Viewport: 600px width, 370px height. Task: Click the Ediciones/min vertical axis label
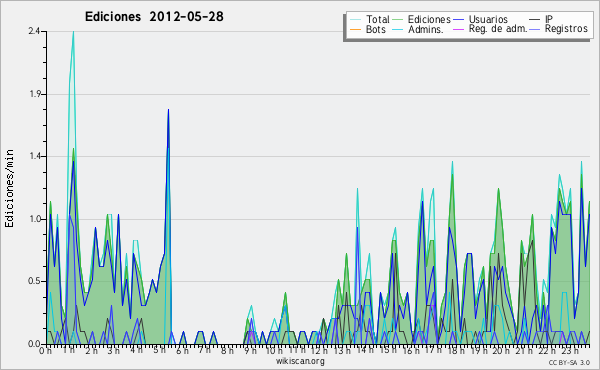(x=9, y=188)
